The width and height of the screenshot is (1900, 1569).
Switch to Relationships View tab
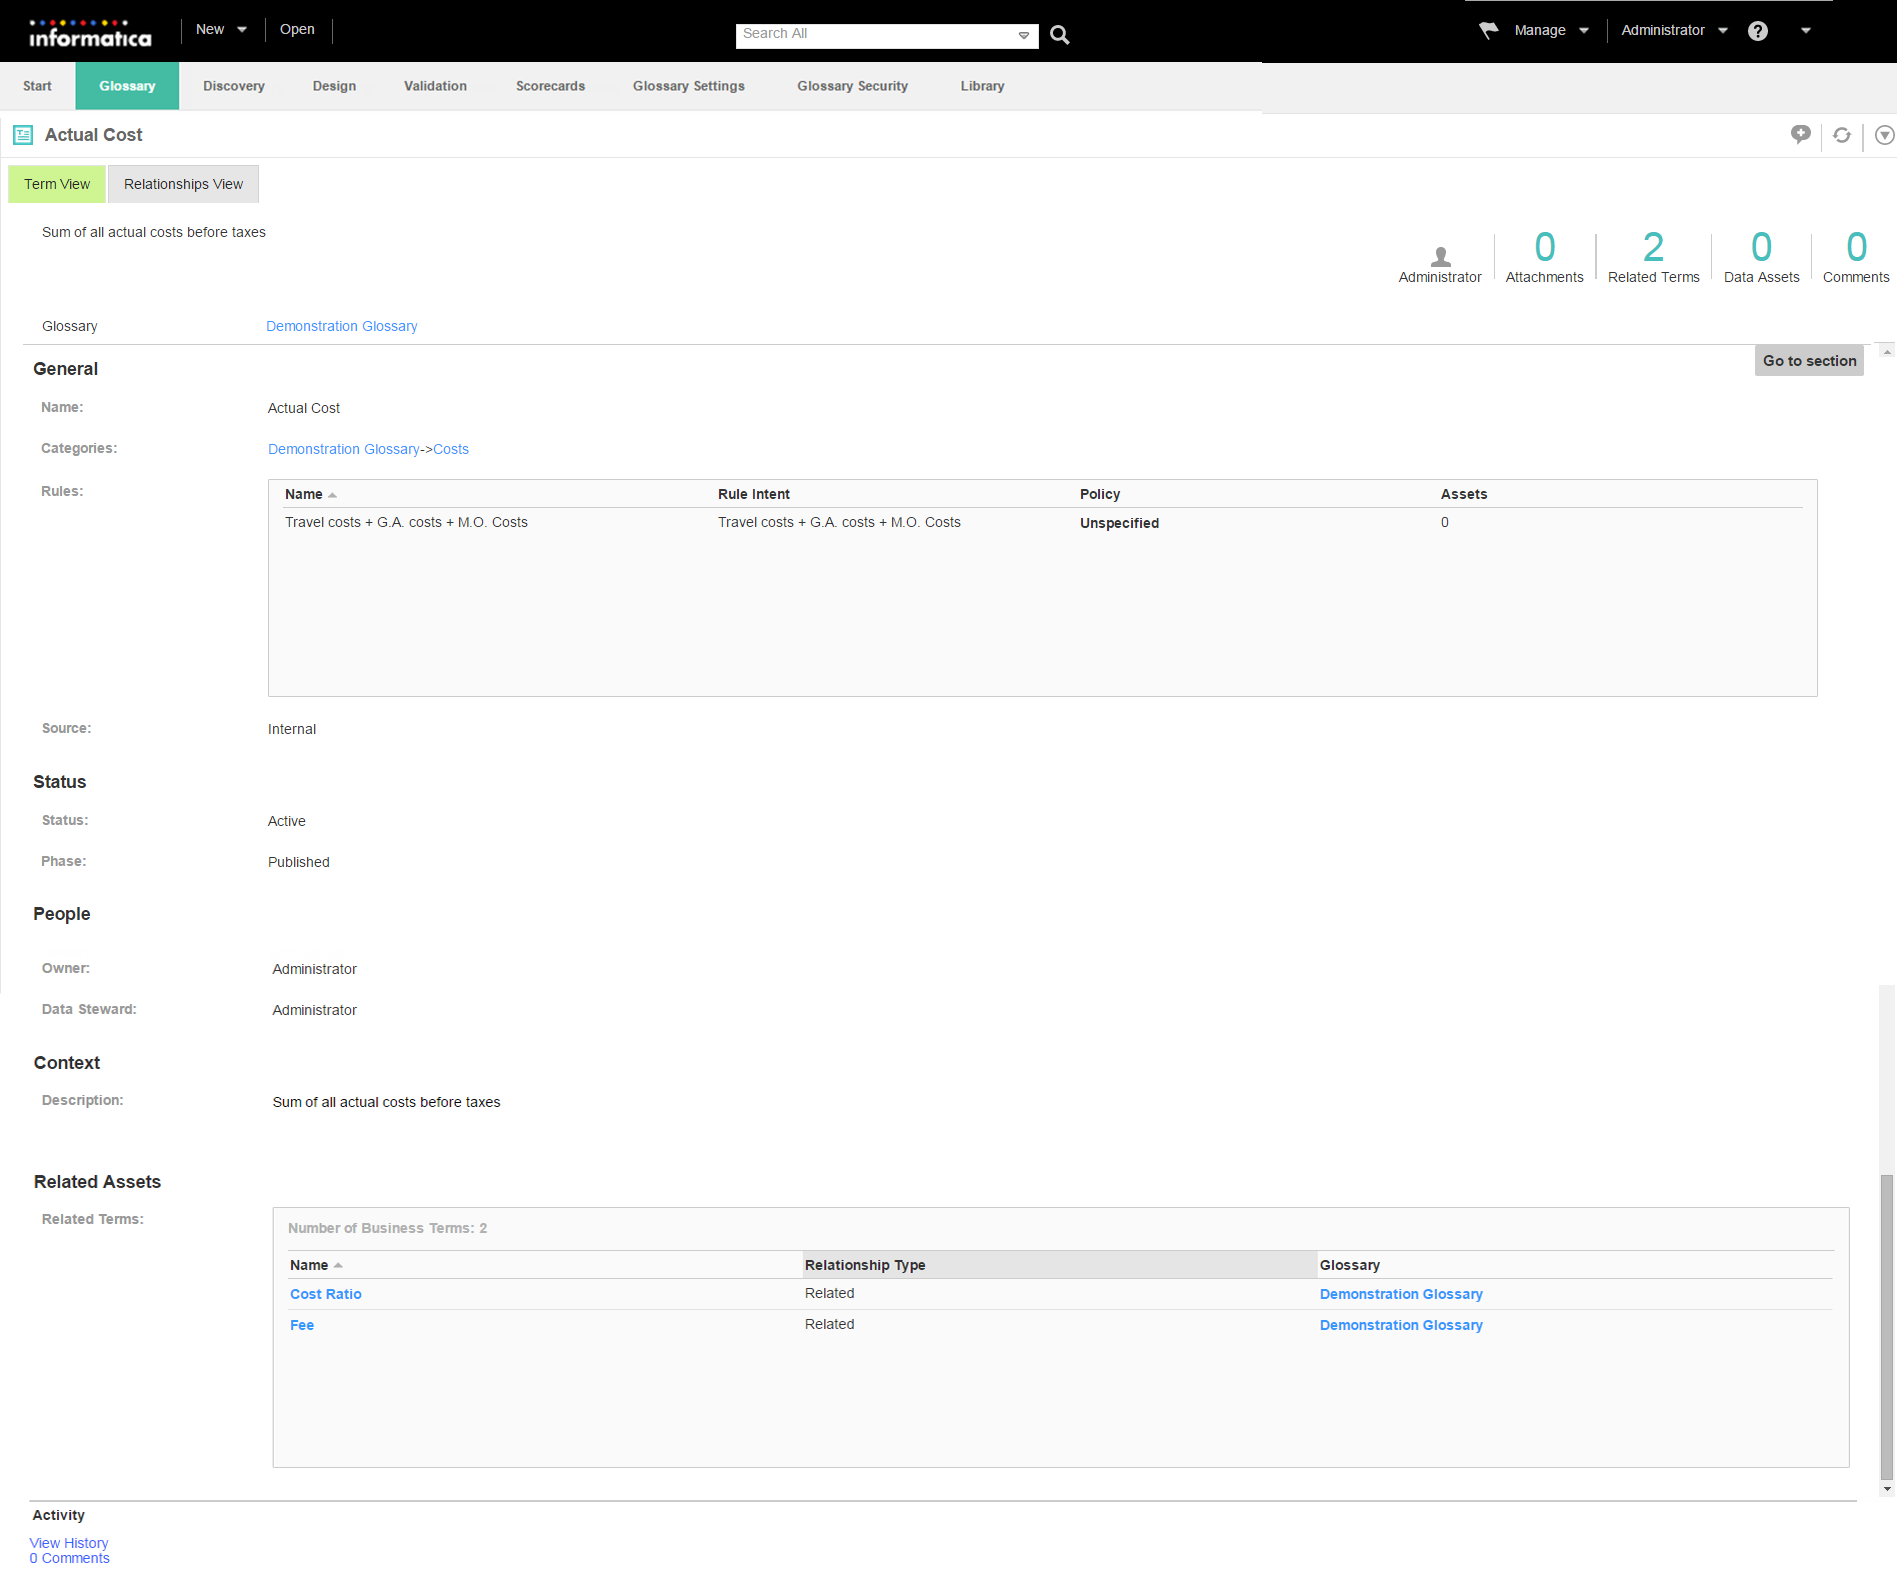[183, 184]
